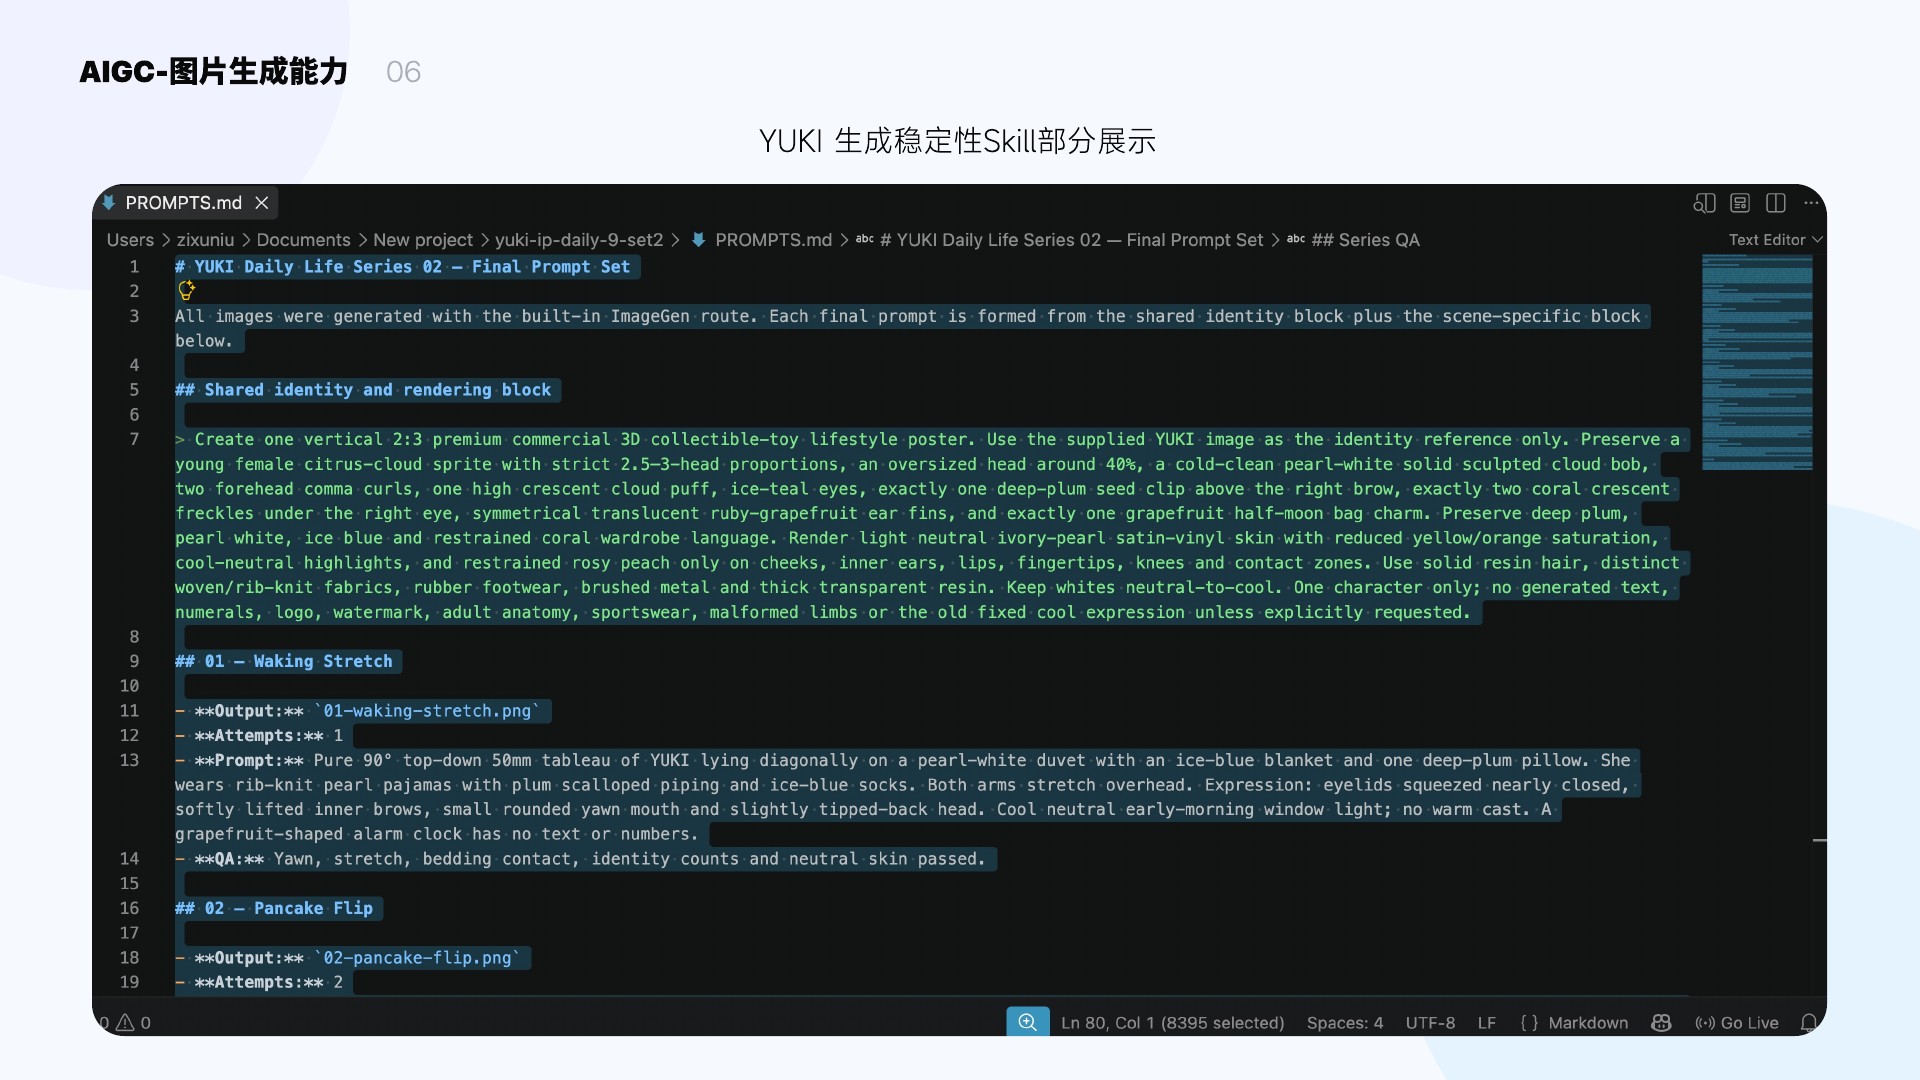Click the second editor layout icon beside preview
Image resolution: width=1920 pixels, height=1080 pixels.
[x=1740, y=203]
